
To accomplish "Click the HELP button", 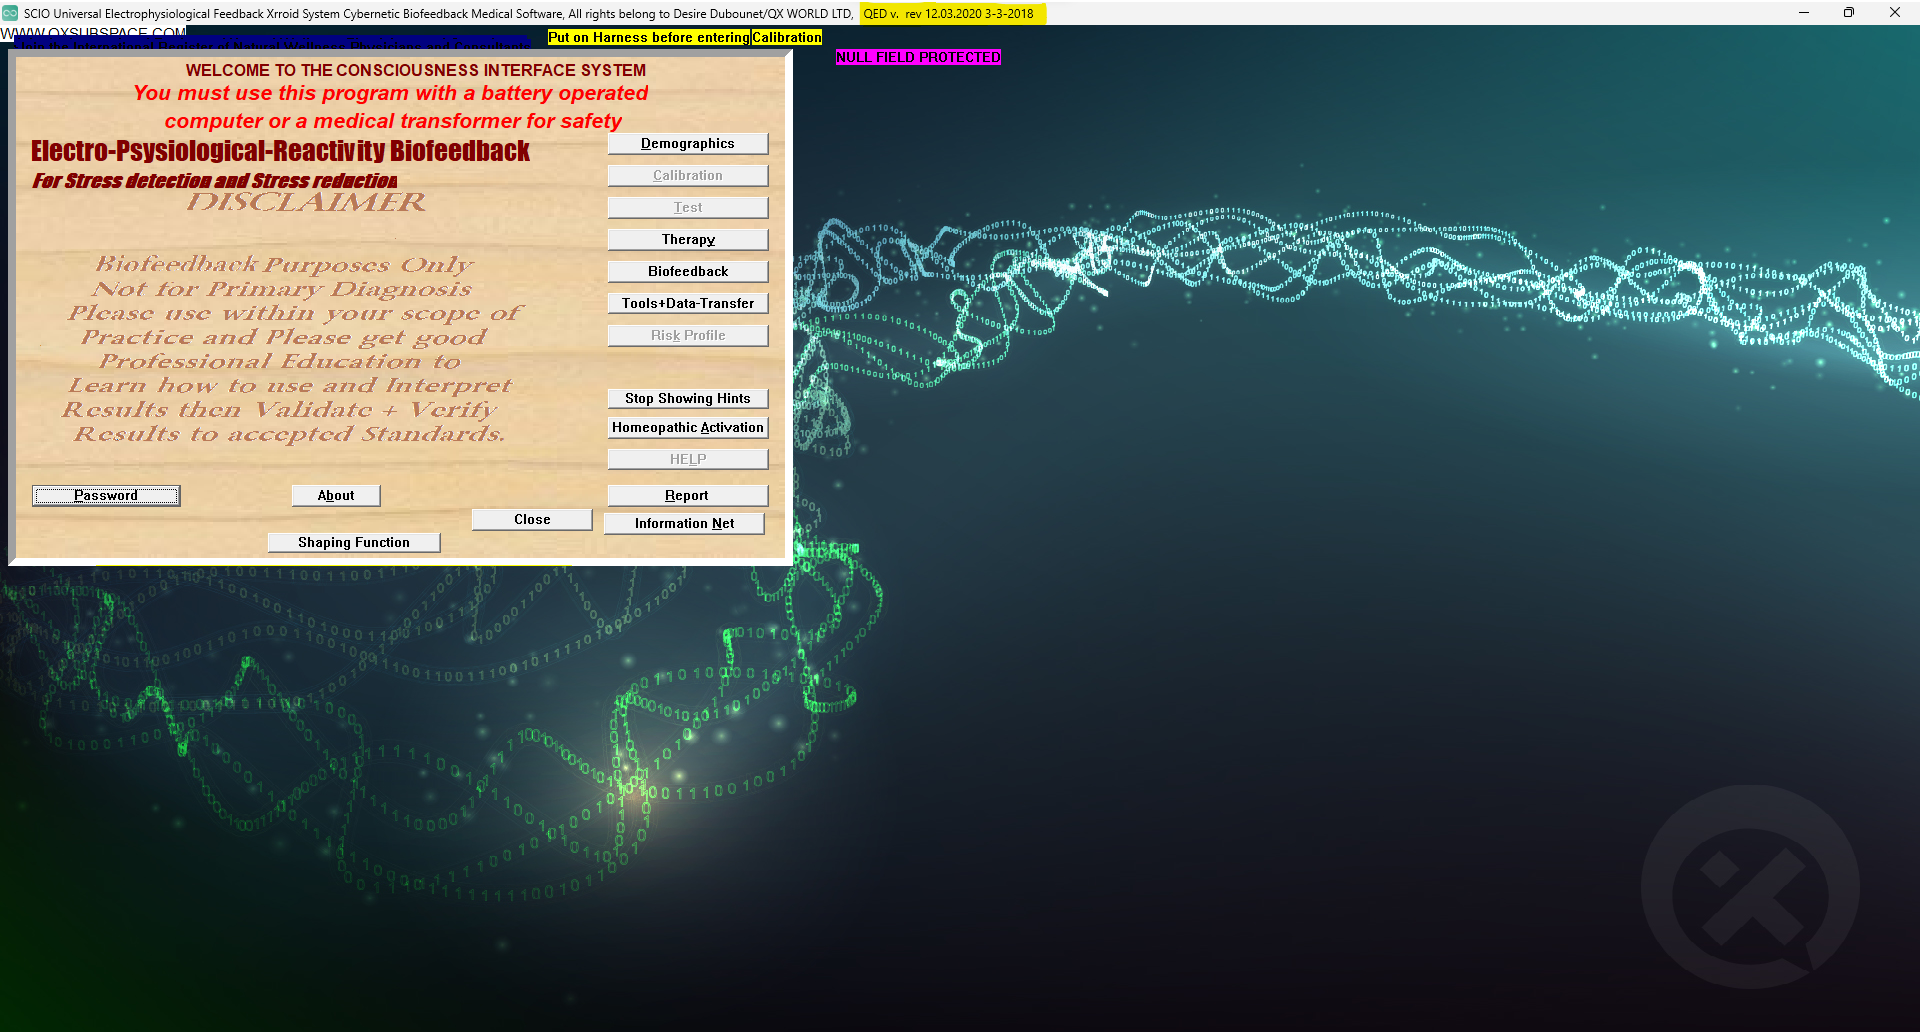I will (x=687, y=460).
